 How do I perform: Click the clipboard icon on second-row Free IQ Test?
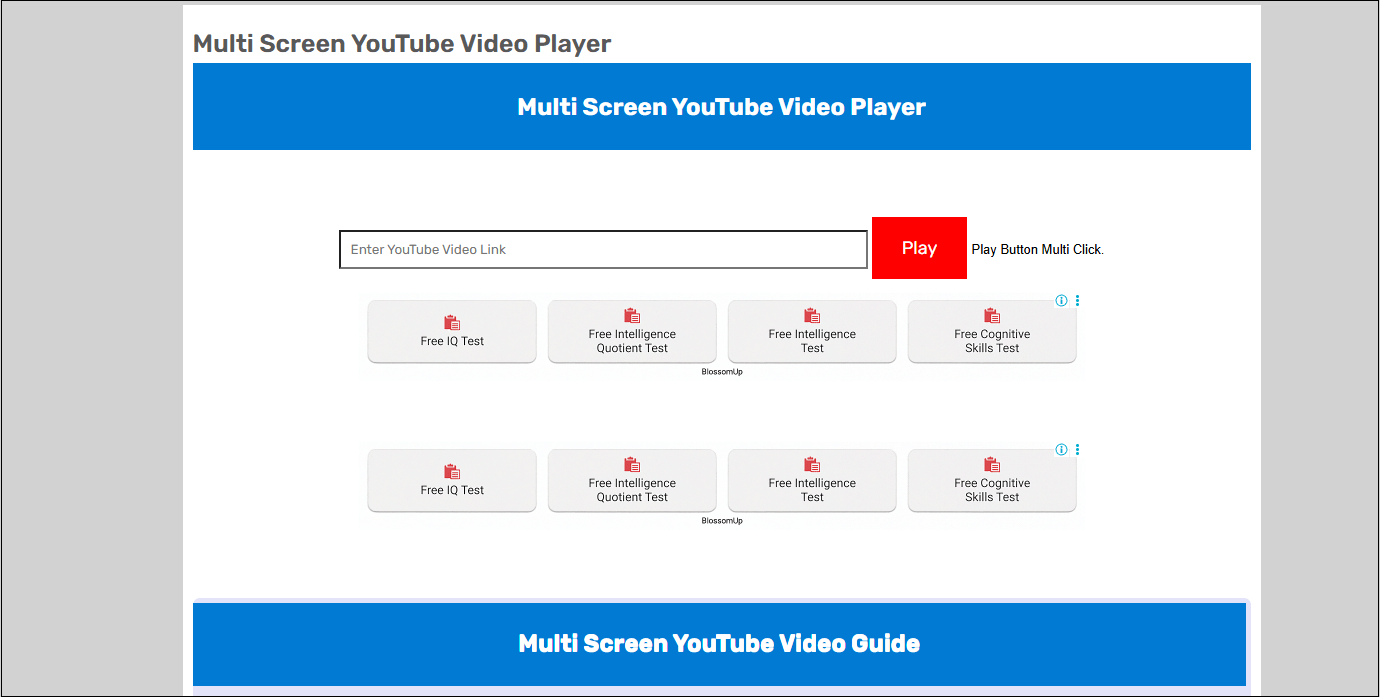click(x=451, y=471)
